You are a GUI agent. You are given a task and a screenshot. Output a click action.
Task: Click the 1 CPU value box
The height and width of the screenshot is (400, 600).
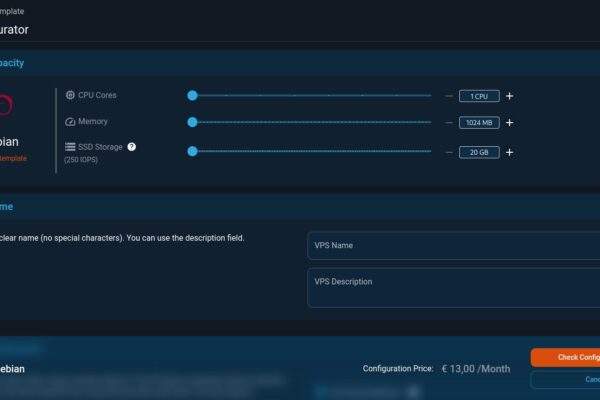tap(479, 96)
